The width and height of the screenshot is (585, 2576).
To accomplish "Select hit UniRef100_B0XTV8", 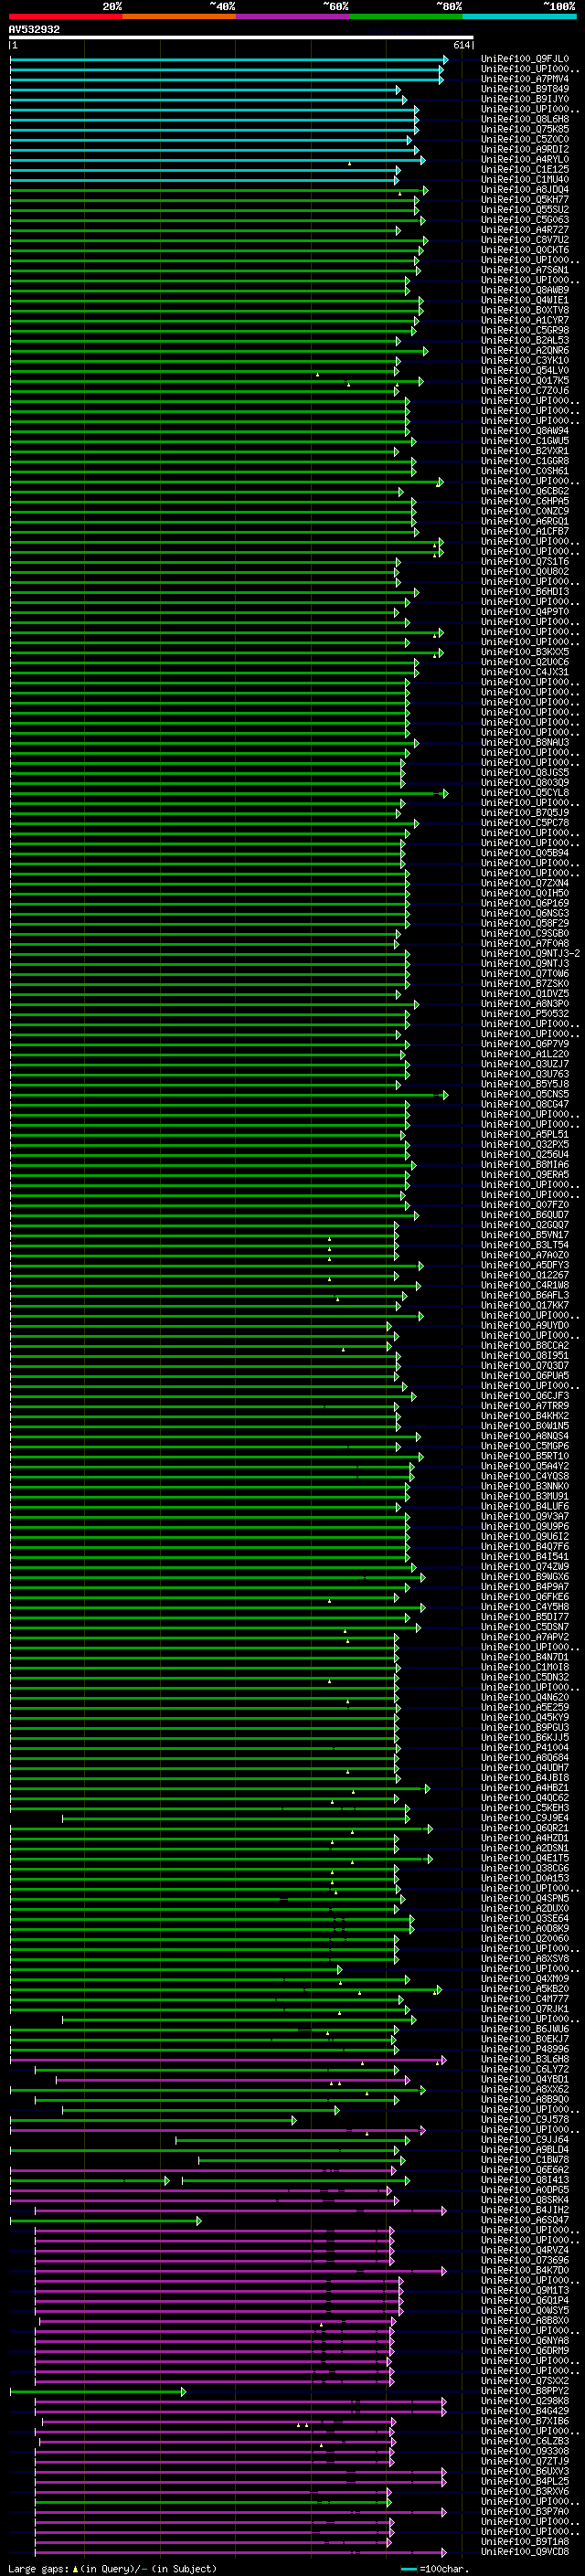I will click(524, 310).
